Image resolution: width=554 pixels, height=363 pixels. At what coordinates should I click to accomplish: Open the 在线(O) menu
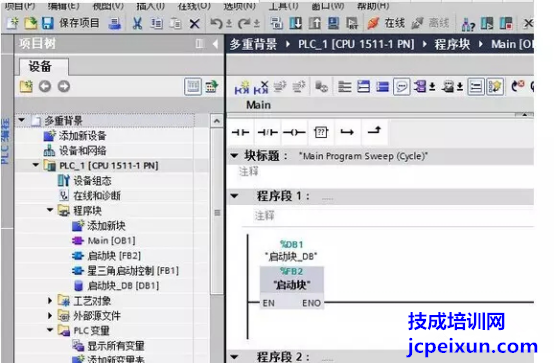click(x=194, y=6)
